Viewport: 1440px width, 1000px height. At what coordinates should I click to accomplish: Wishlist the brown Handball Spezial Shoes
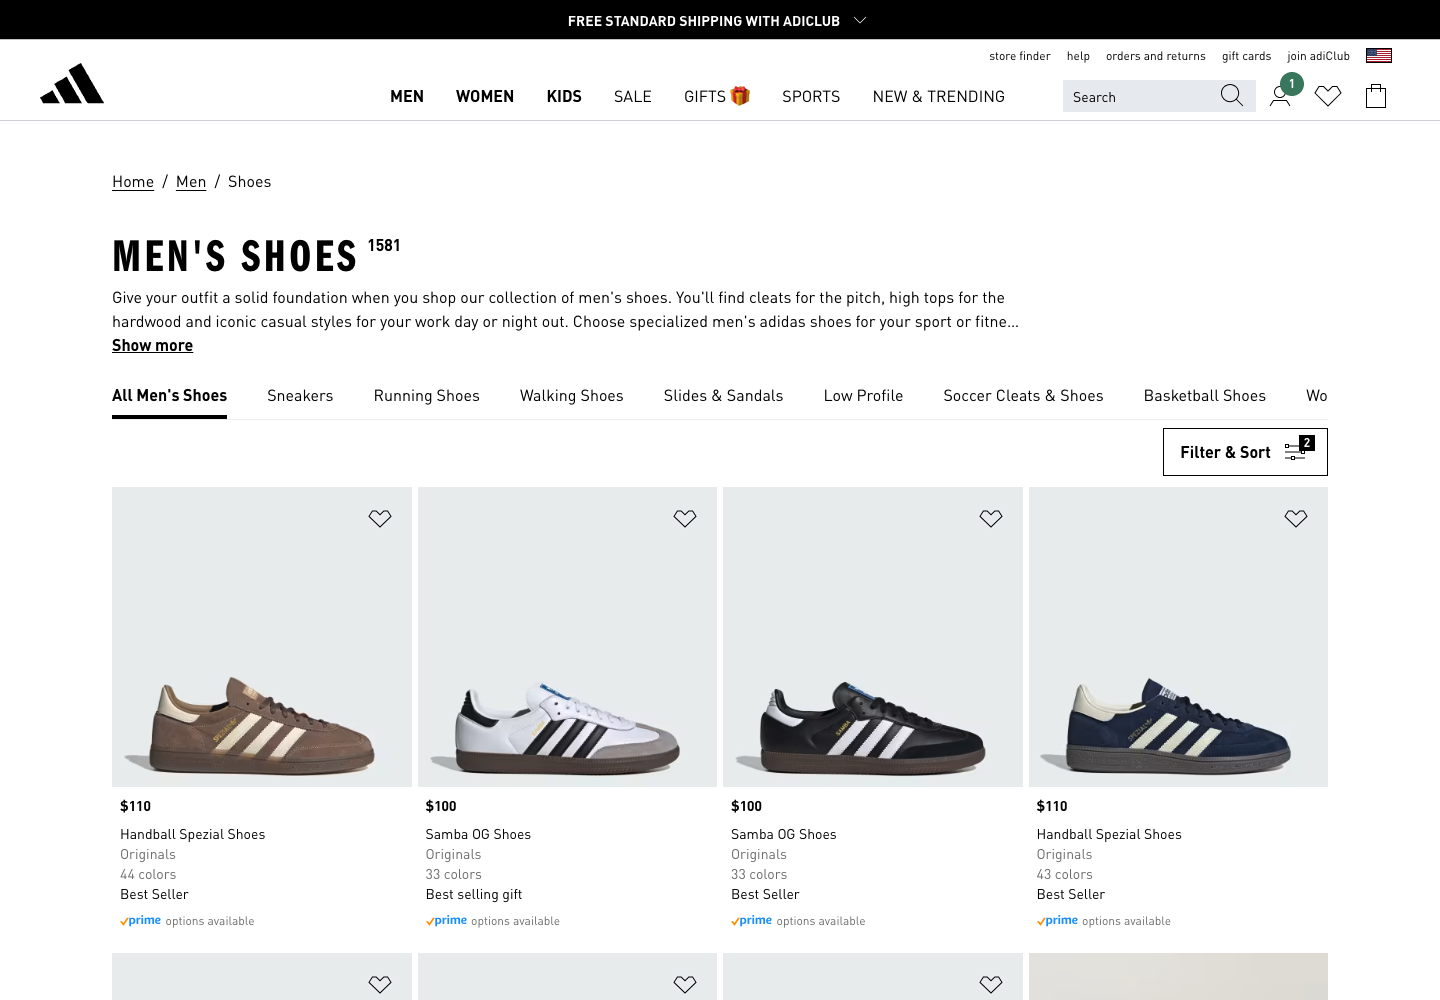click(380, 518)
